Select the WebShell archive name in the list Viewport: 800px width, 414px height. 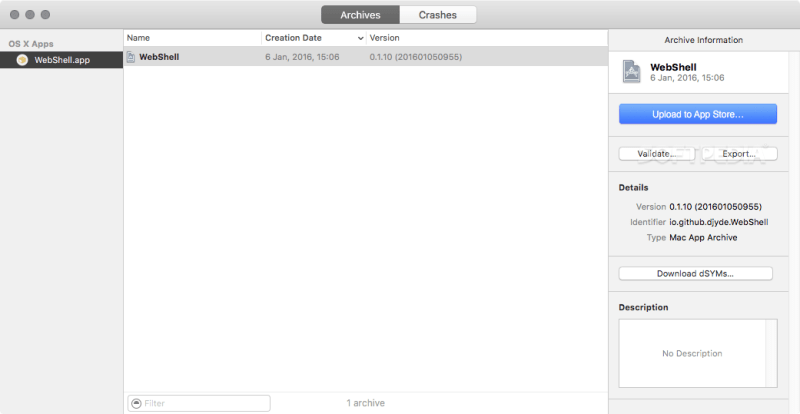[x=159, y=57]
